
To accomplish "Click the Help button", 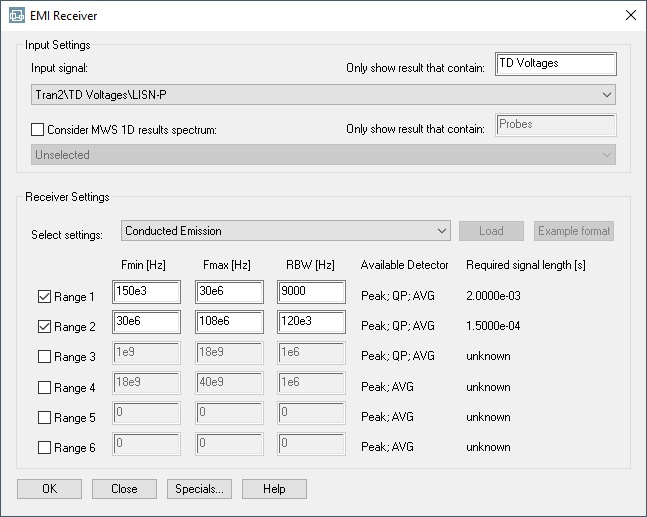I will [274, 489].
